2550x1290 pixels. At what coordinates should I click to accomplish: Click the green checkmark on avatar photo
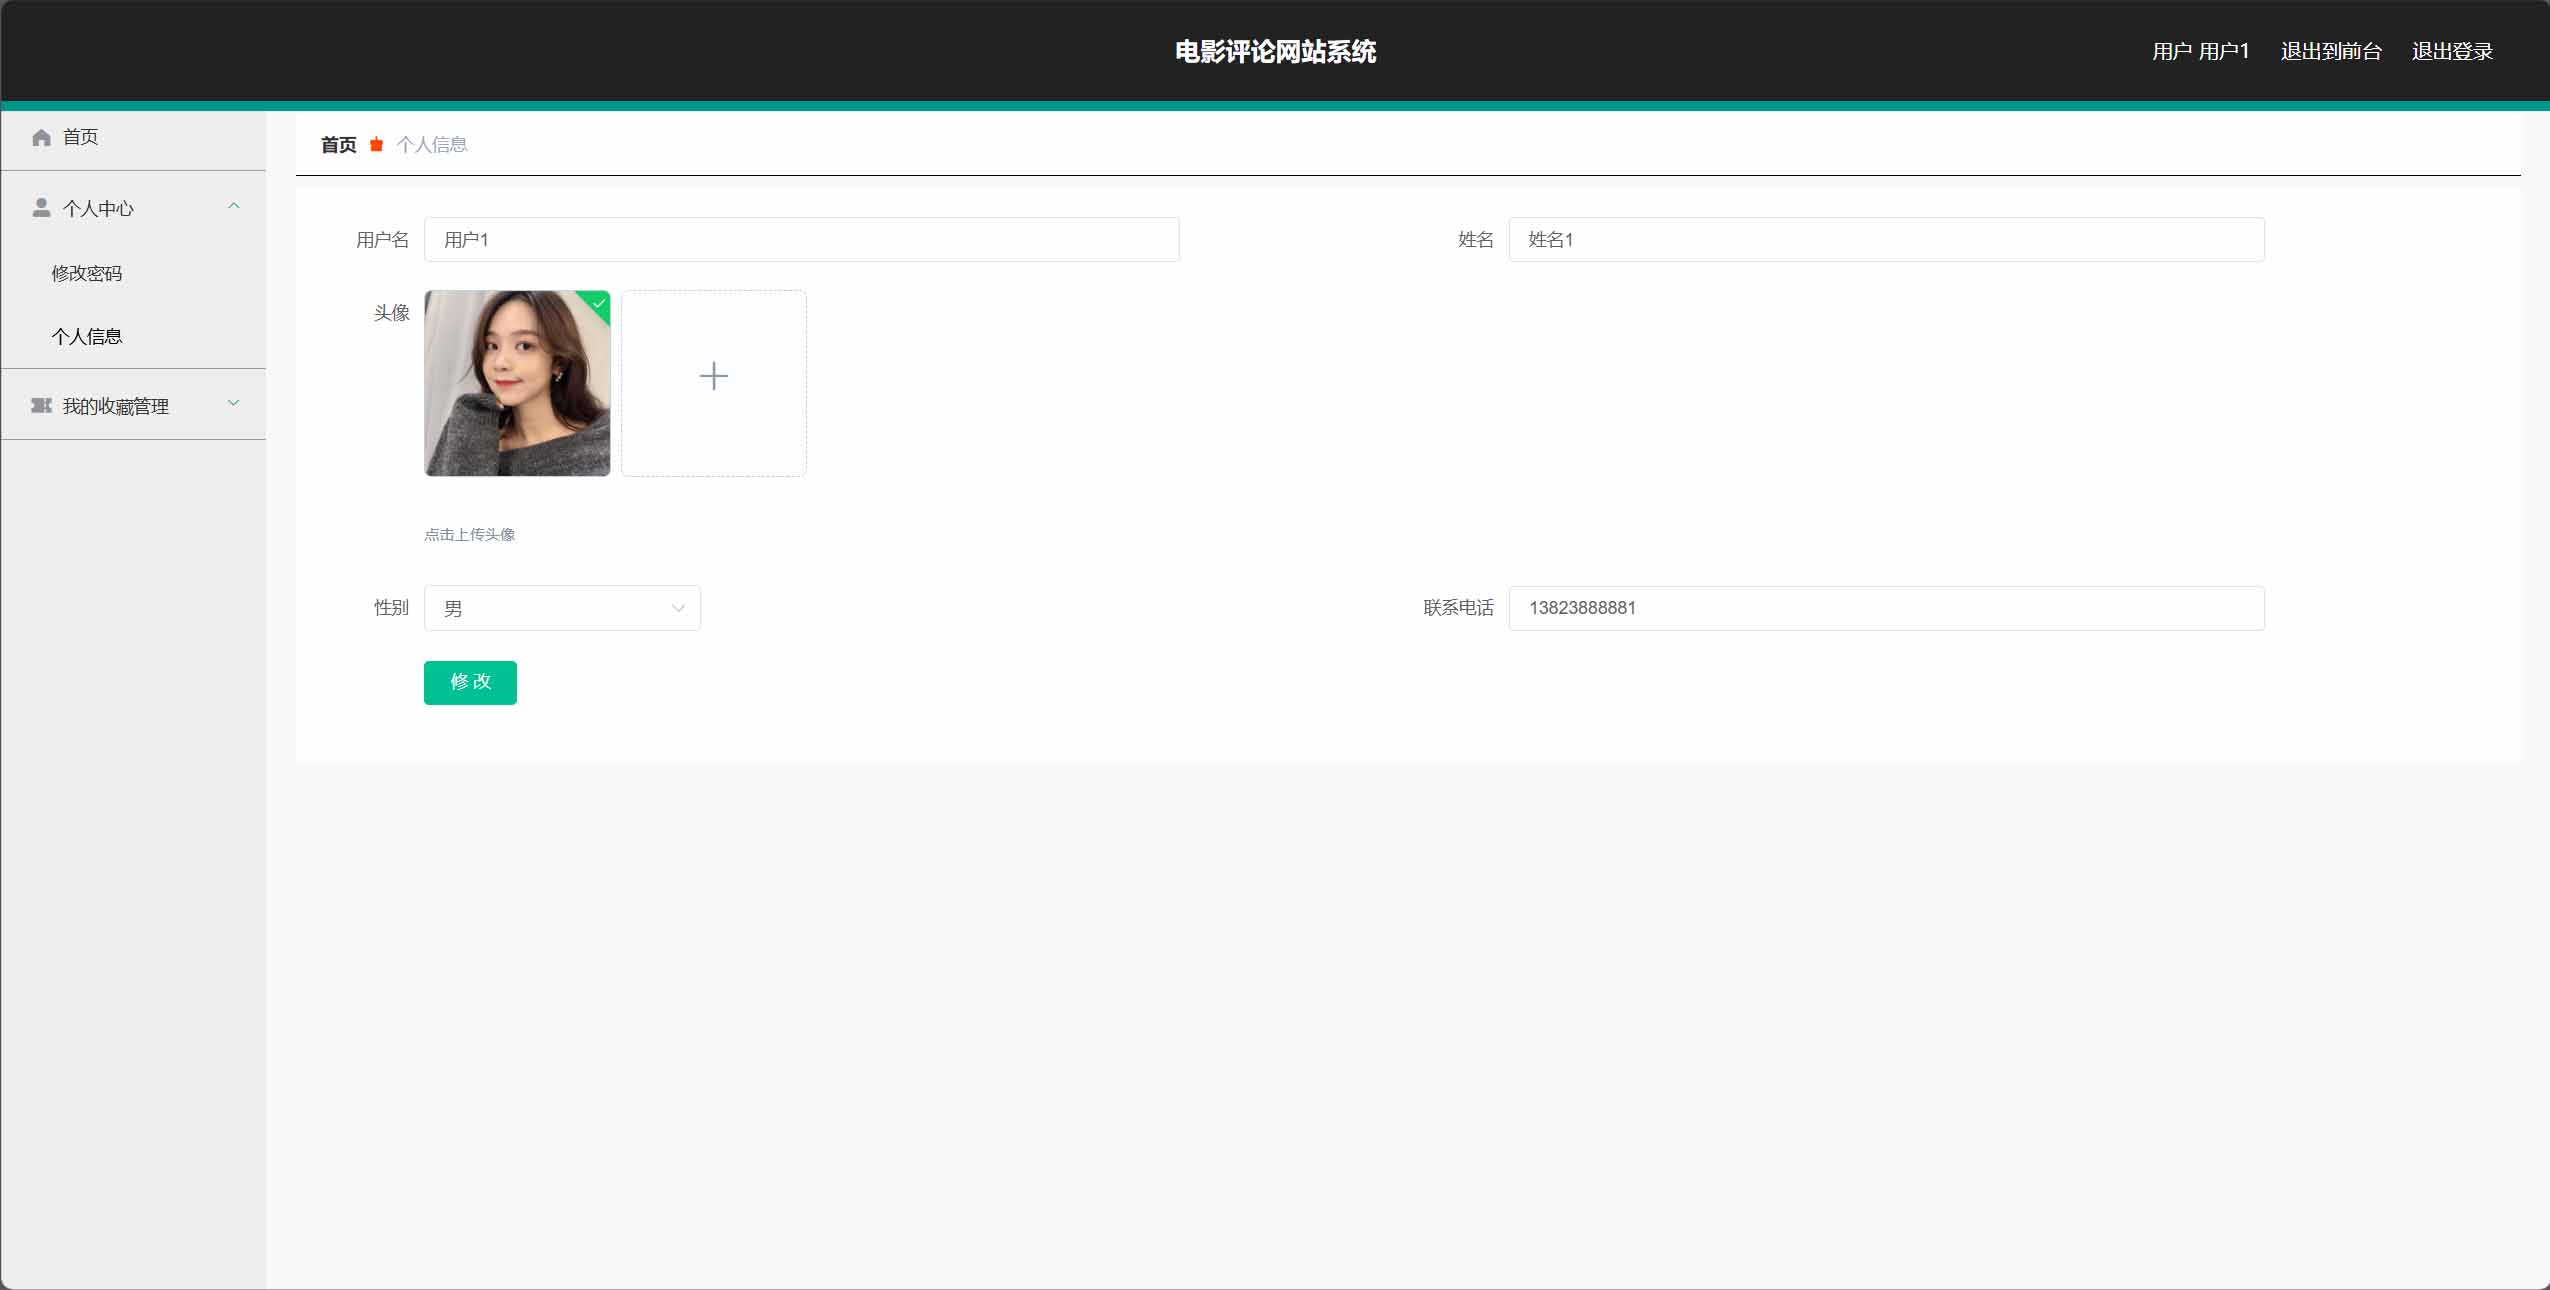(599, 303)
